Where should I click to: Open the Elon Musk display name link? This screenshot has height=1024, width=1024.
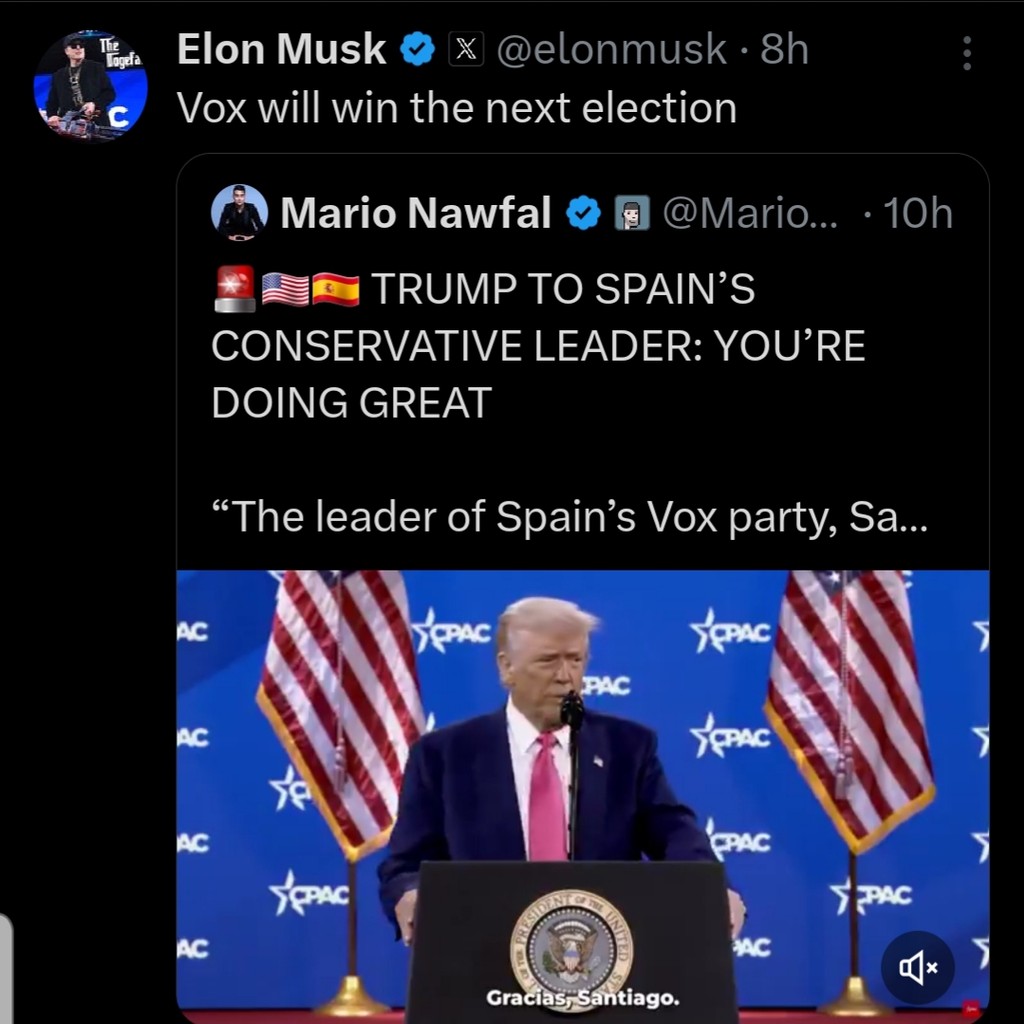pos(282,49)
